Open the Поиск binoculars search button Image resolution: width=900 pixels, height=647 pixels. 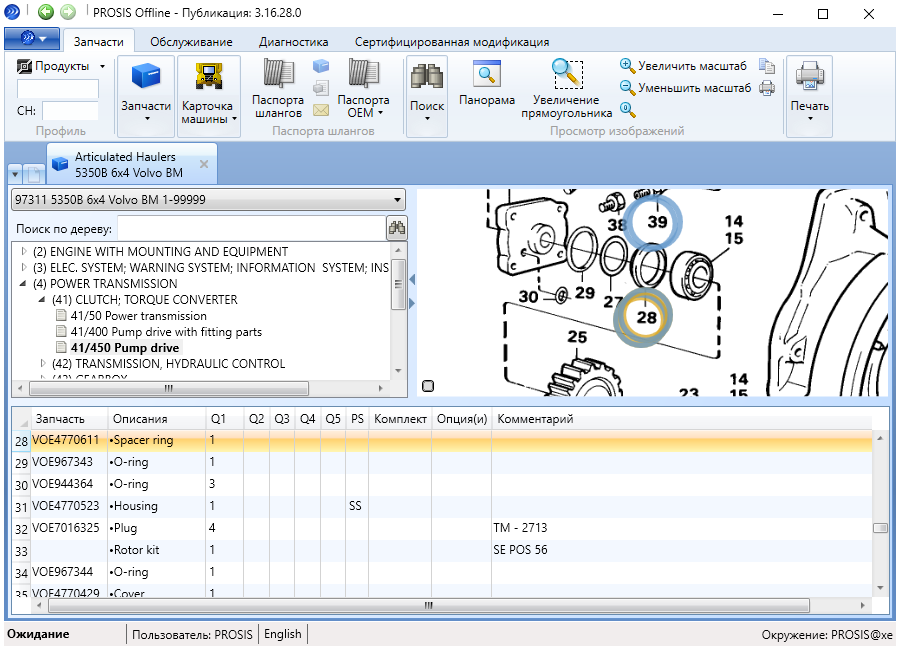click(426, 95)
